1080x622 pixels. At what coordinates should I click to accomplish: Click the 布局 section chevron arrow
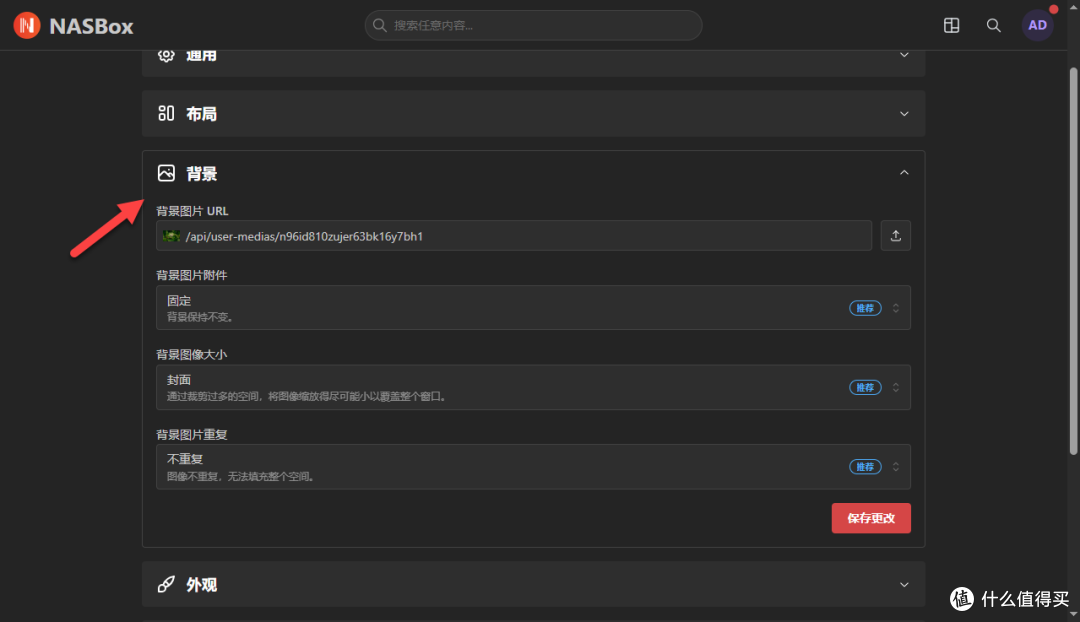point(904,114)
